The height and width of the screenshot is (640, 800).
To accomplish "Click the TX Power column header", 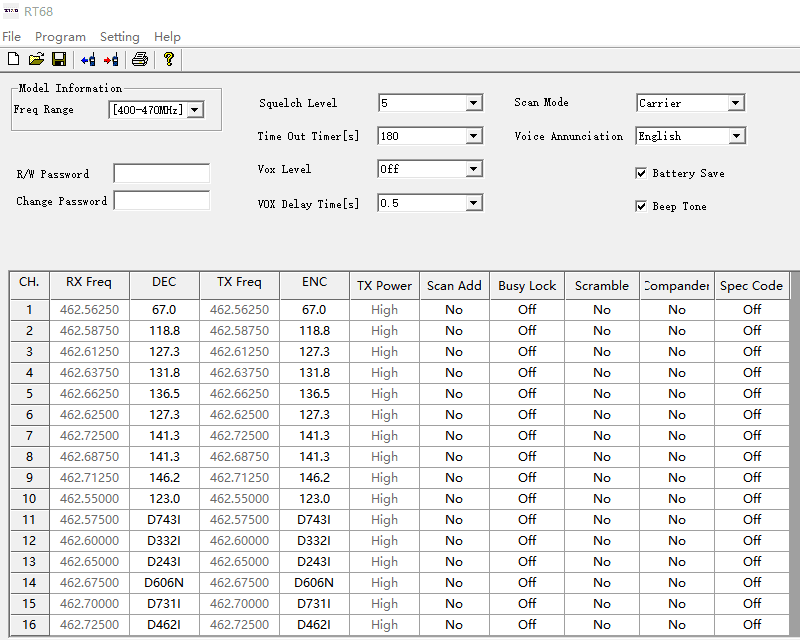I will click(384, 286).
